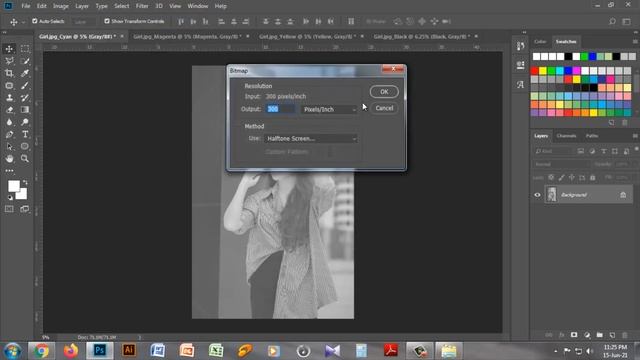Select the Blur tool
640x360 pixels.
point(9,122)
